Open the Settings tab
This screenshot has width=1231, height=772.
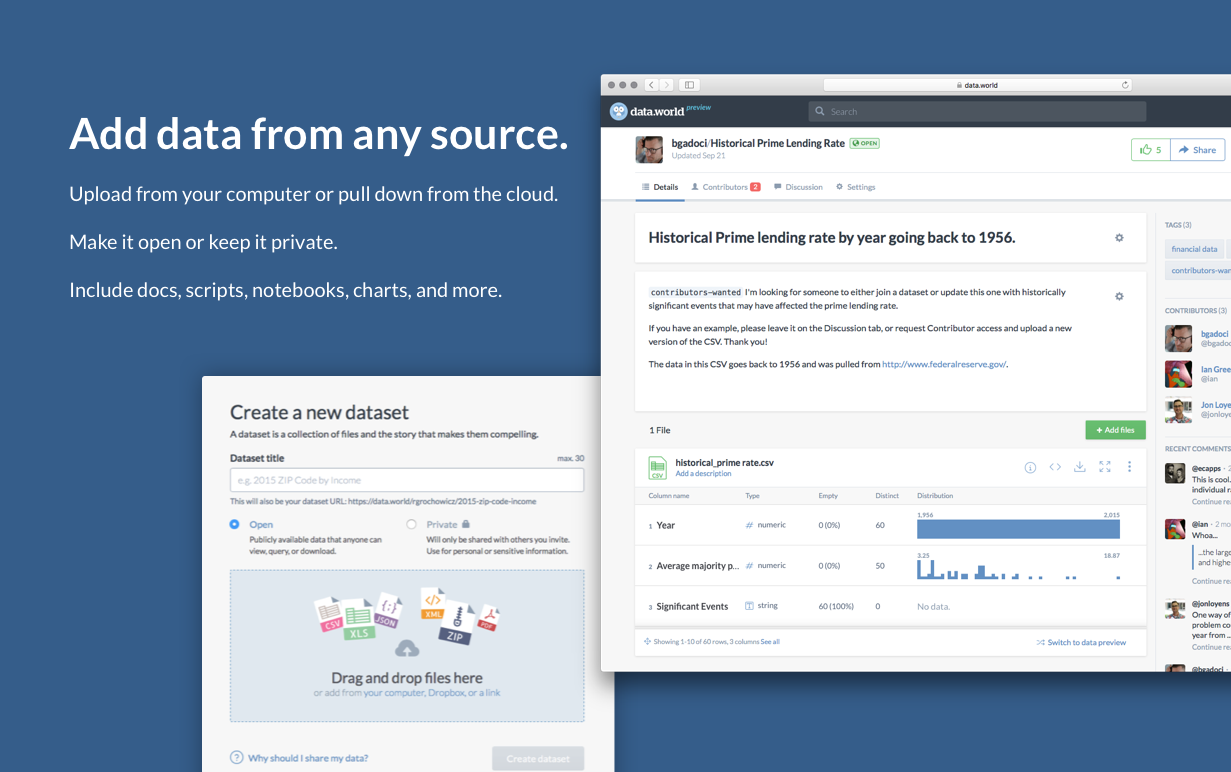point(856,187)
